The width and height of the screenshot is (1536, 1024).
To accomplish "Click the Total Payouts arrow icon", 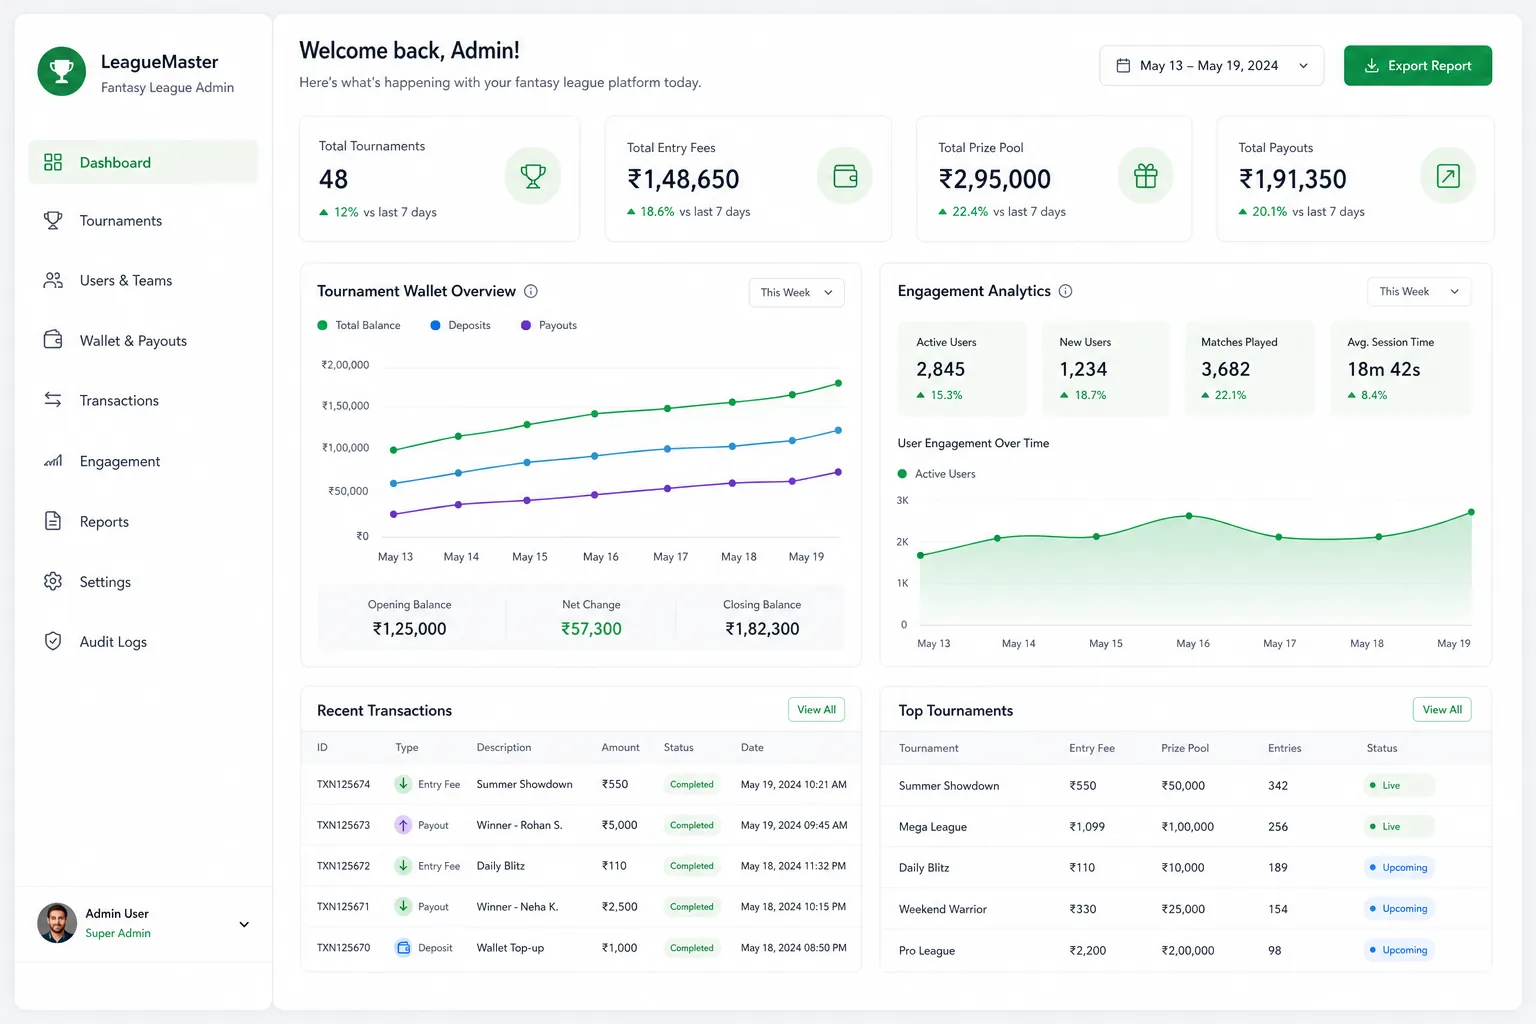I will click(x=1448, y=176).
